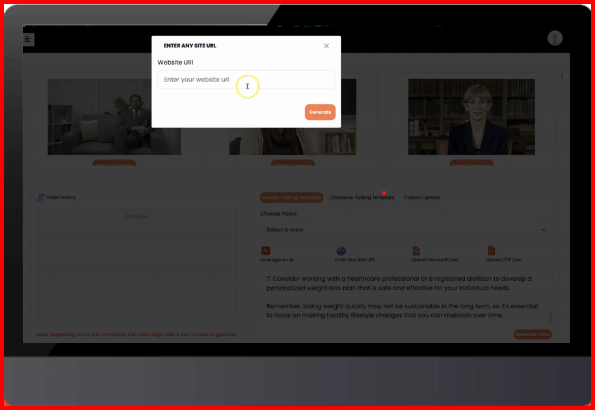Close the Enter Any Site URL dialog
The width and height of the screenshot is (595, 410).
[x=326, y=46]
